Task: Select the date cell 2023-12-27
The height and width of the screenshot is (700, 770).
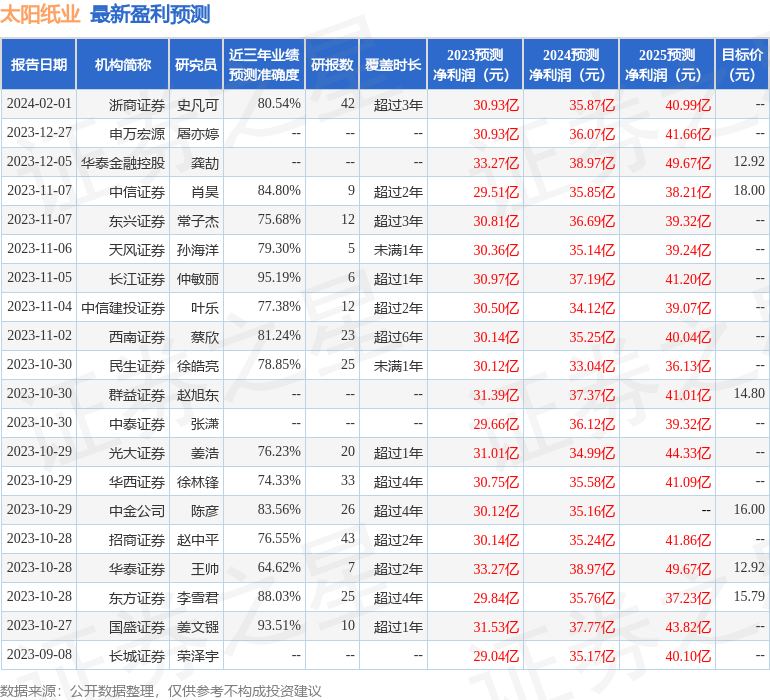Action: pyautogui.click(x=39, y=133)
